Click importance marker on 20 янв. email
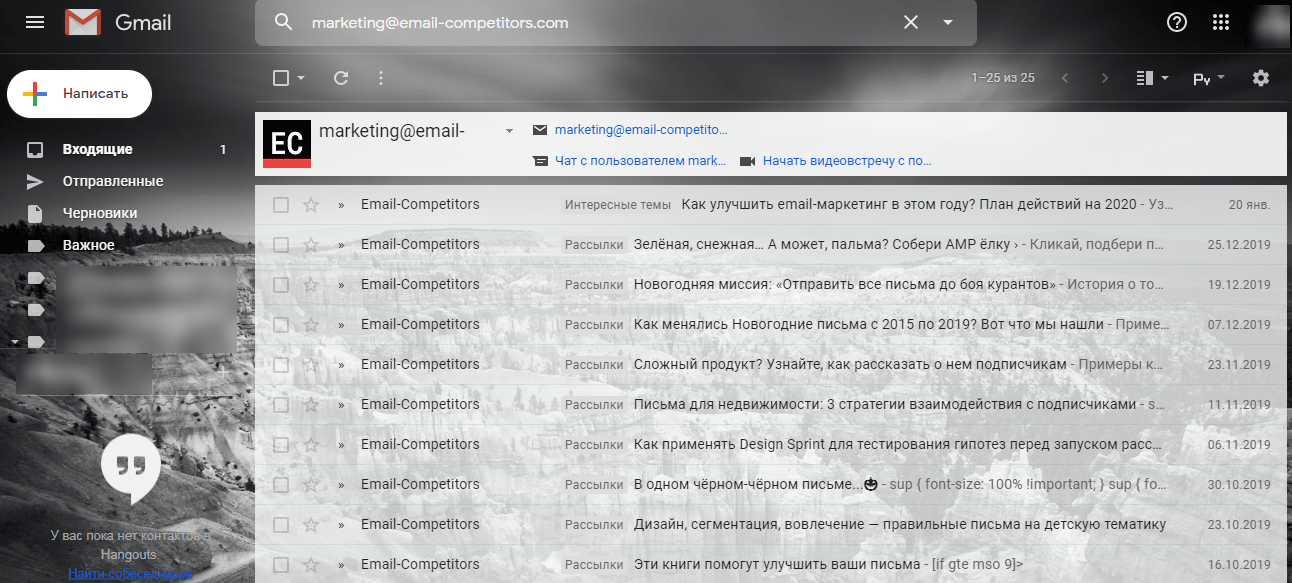The width and height of the screenshot is (1292, 583). pos(341,205)
